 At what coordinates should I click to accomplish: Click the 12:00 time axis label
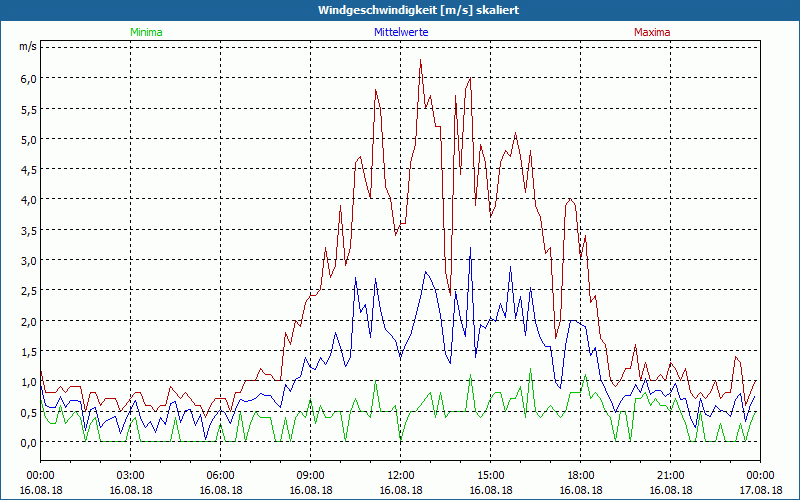tap(401, 476)
